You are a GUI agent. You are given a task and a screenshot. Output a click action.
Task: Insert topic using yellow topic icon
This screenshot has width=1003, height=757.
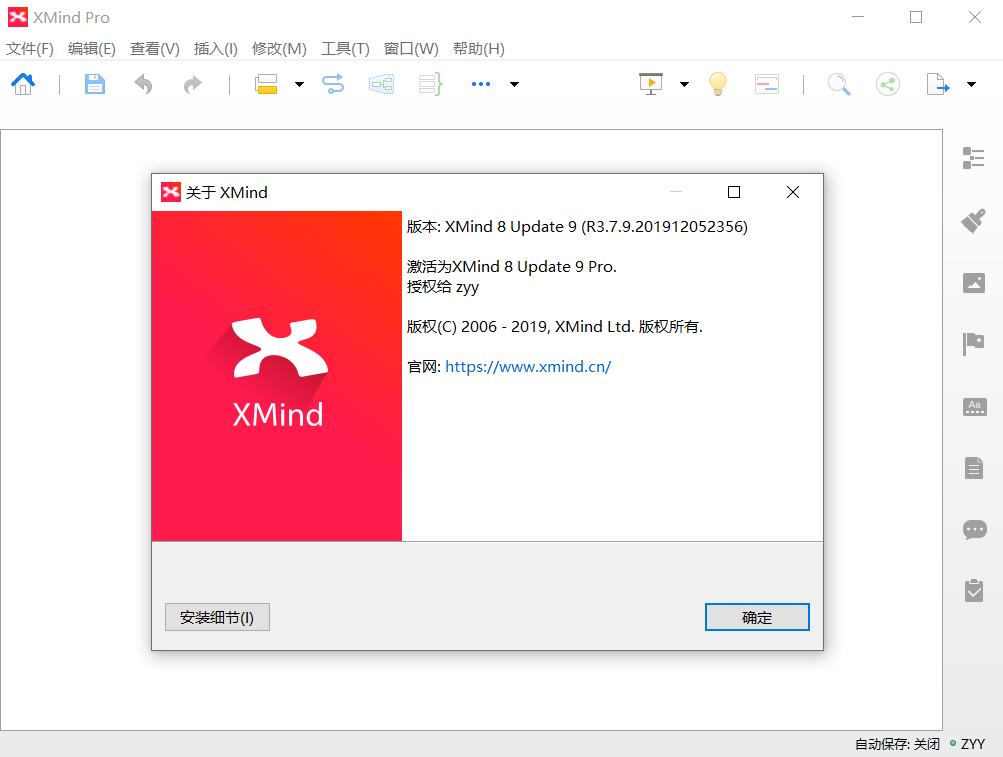pyautogui.click(x=266, y=84)
